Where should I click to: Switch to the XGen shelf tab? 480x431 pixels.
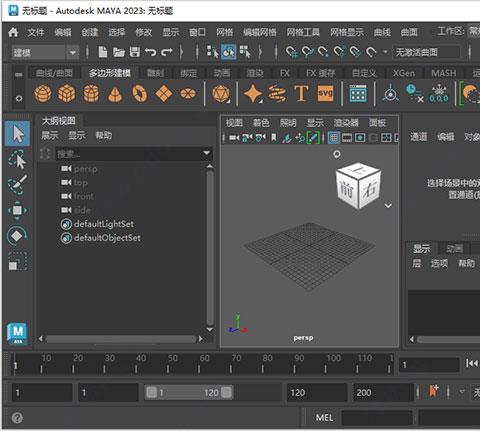[404, 73]
